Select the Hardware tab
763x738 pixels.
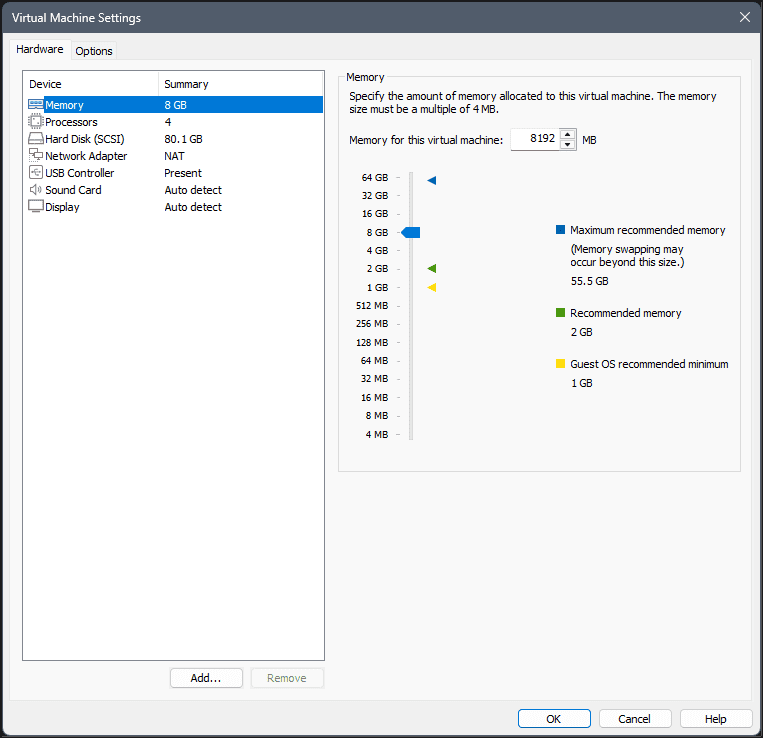click(40, 49)
